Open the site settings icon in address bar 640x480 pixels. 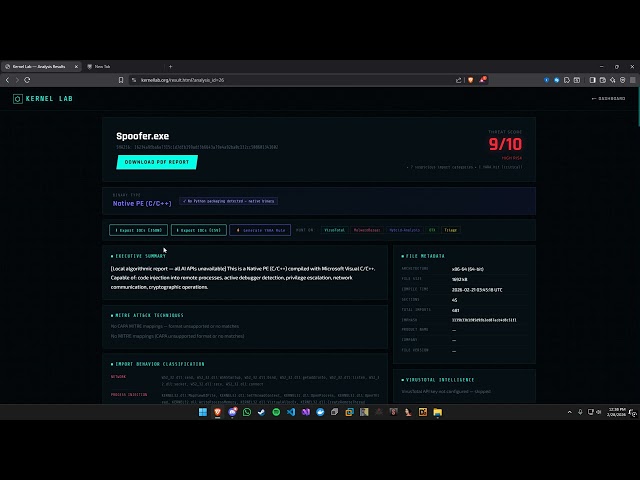[x=134, y=80]
